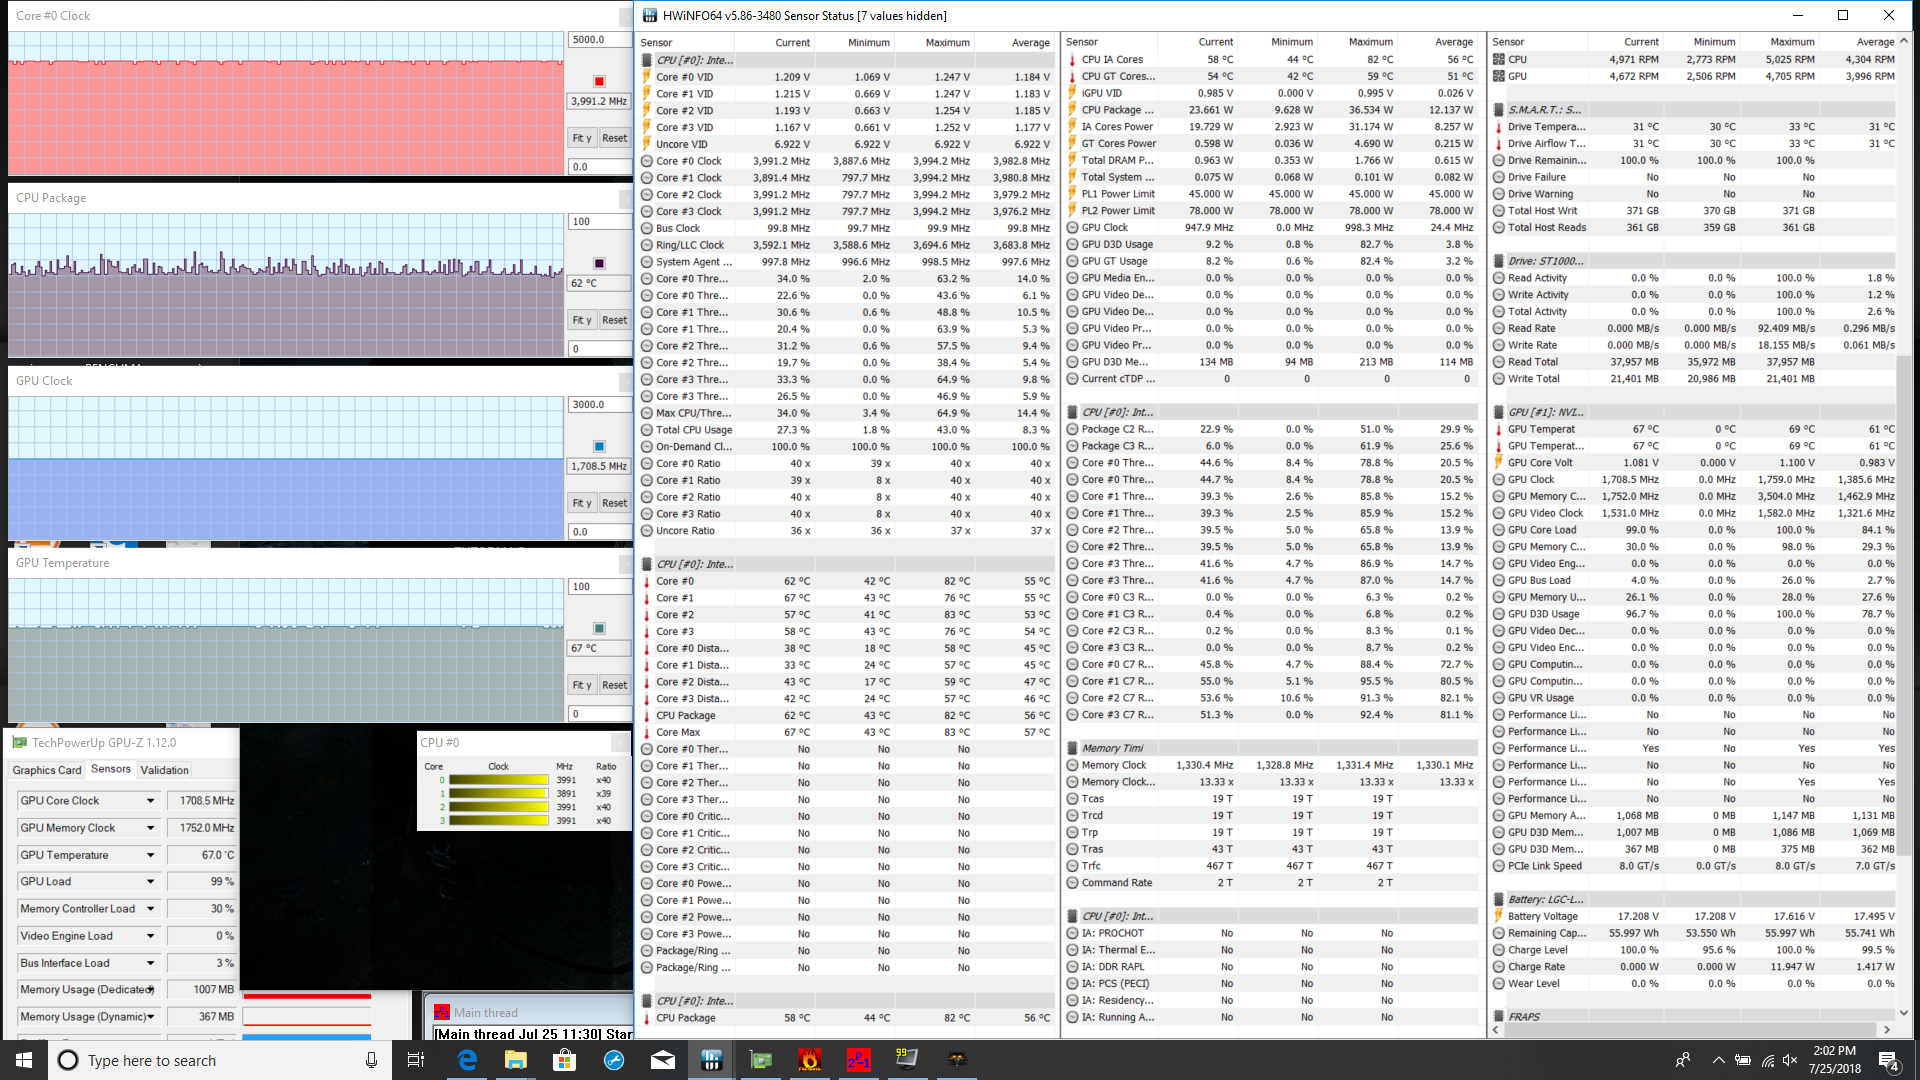
Task: Open File Explorer from the taskbar
Action: [x=515, y=1060]
